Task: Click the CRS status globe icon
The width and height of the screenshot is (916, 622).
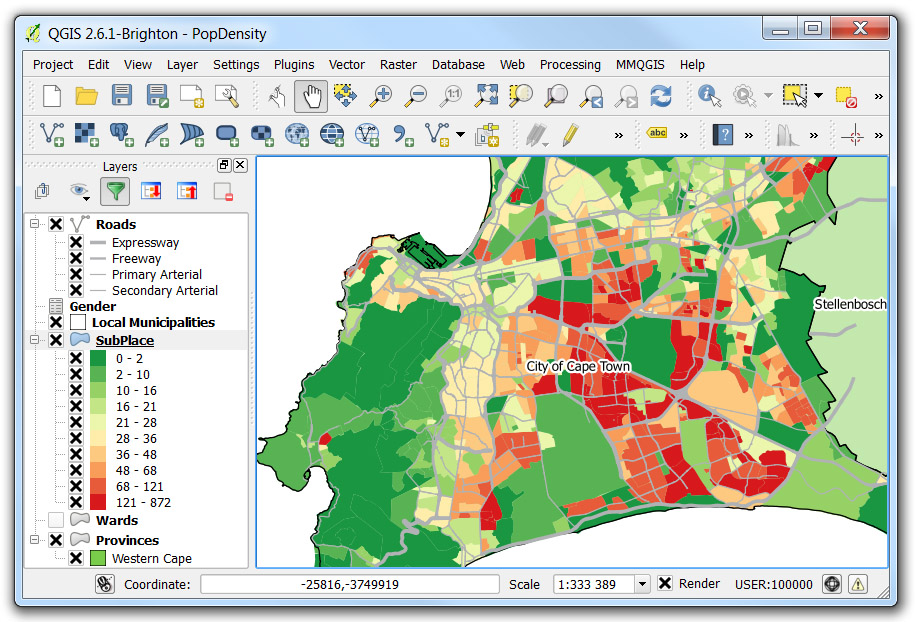Action: click(x=832, y=583)
